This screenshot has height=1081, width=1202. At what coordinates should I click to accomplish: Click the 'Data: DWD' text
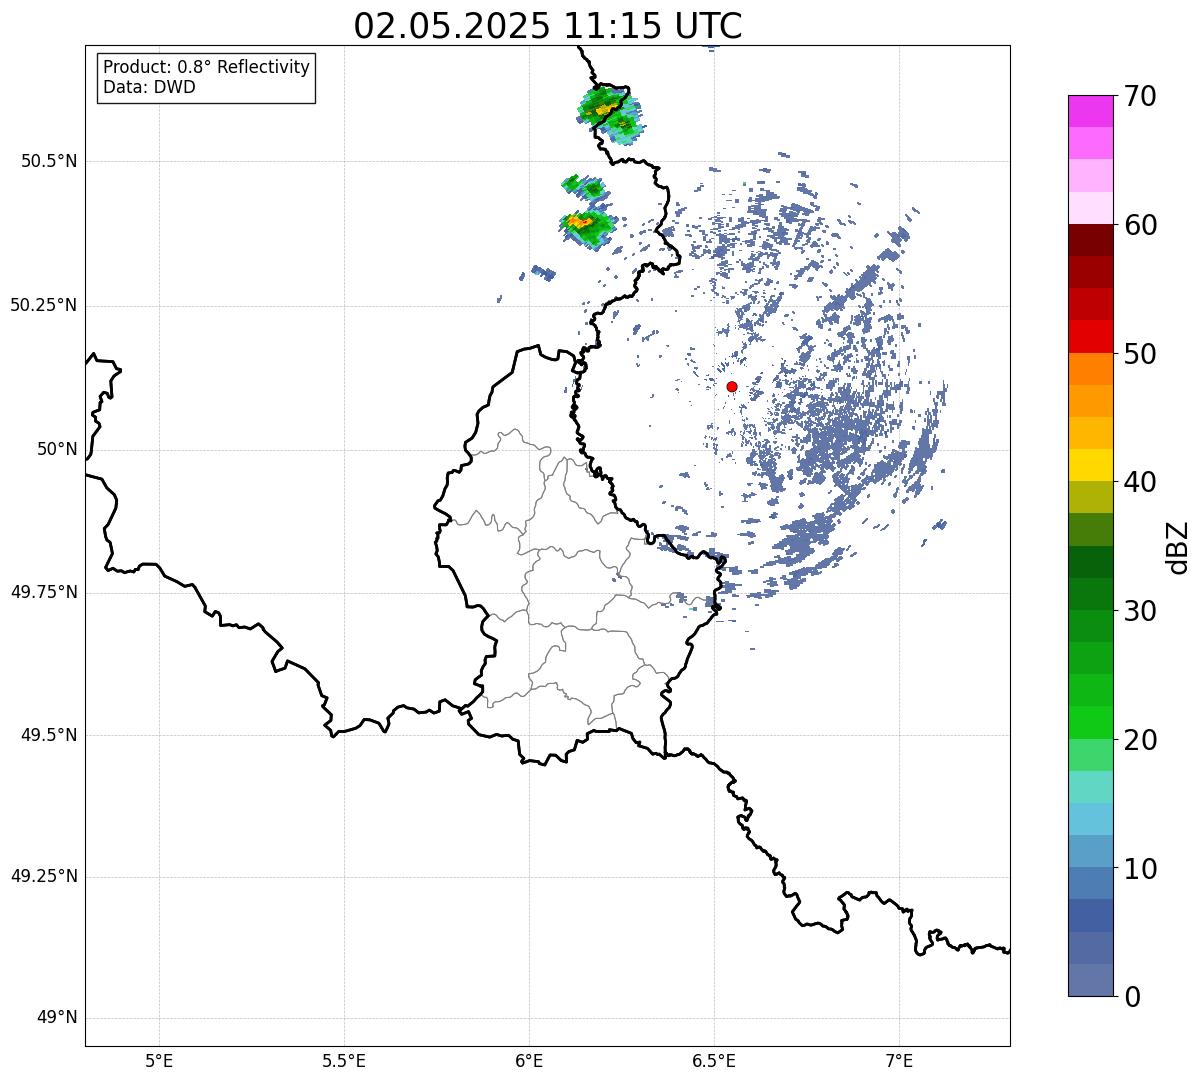(149, 87)
